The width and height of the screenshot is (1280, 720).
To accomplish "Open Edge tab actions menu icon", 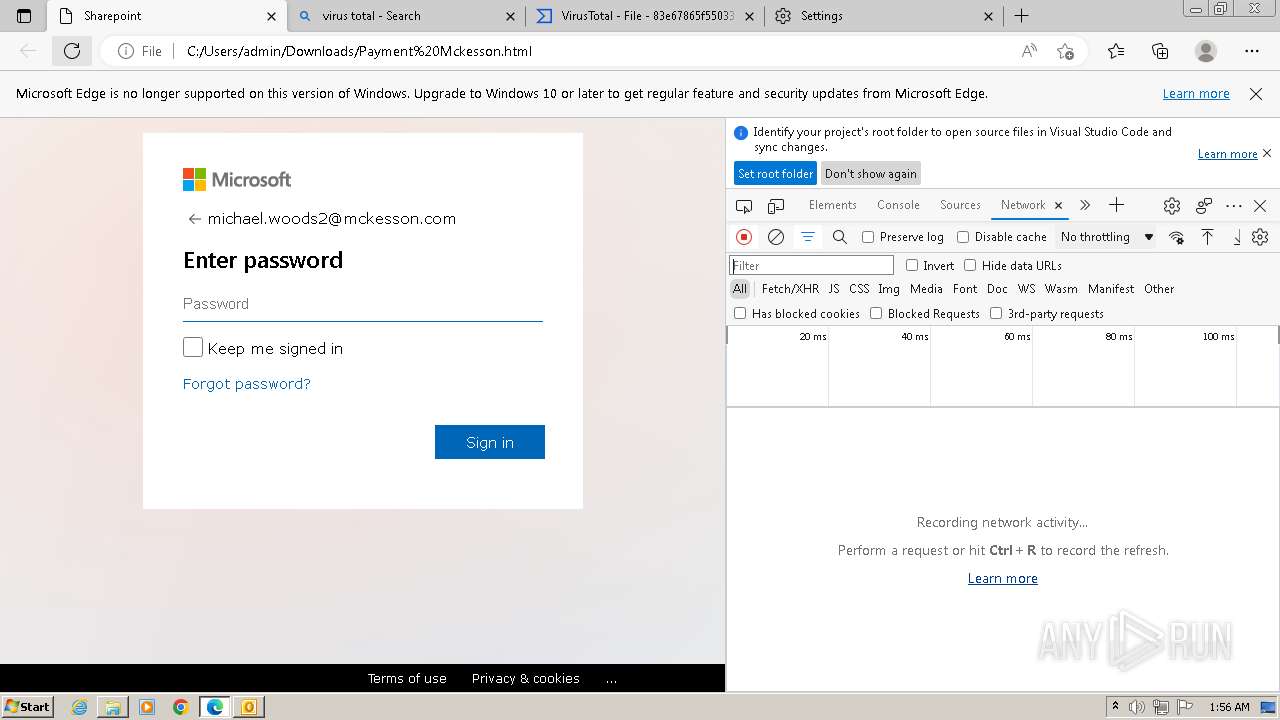I will tap(24, 16).
